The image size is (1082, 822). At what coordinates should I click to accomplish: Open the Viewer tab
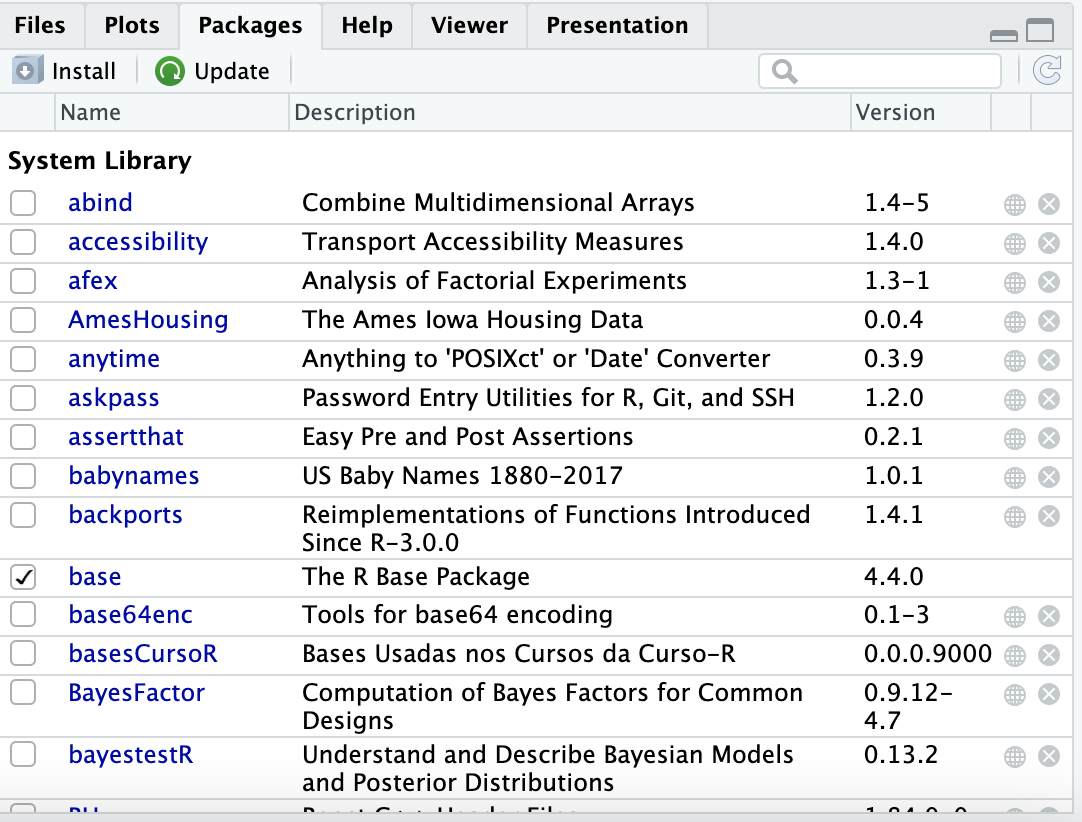coord(469,25)
